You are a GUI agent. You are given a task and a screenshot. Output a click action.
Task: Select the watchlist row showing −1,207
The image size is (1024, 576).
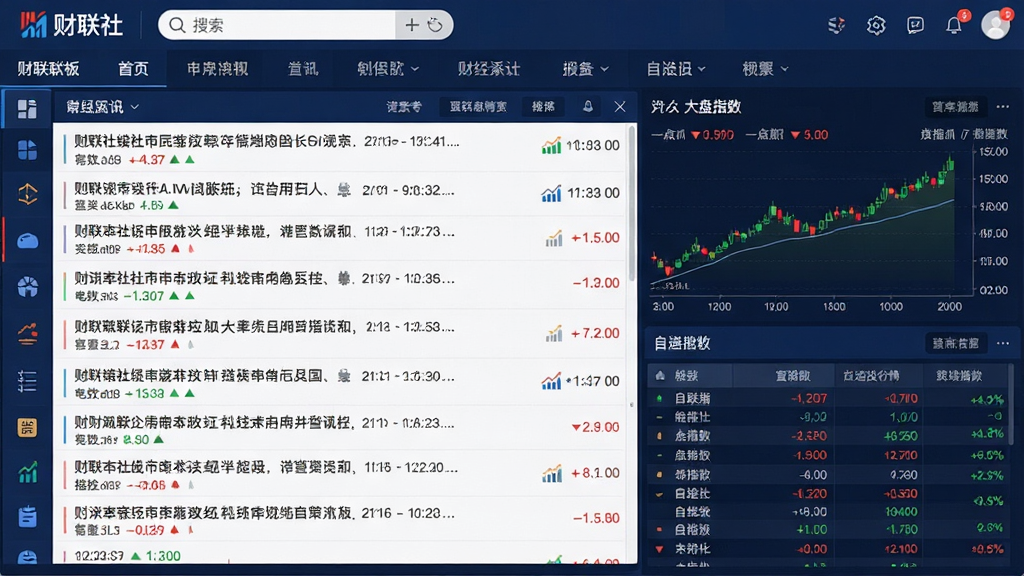click(829, 398)
